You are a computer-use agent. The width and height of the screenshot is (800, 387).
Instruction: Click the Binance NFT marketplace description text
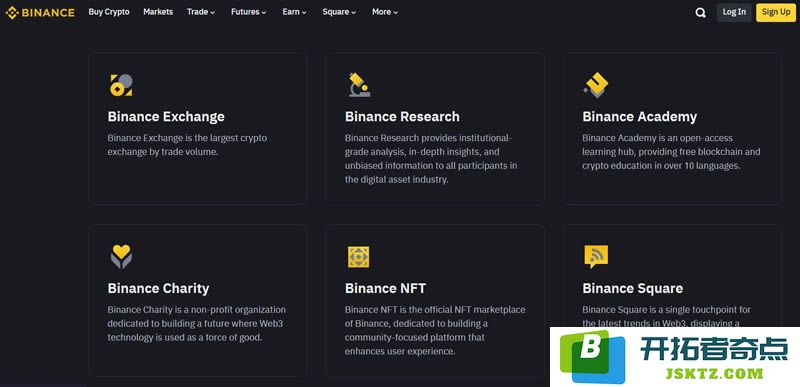[435, 330]
